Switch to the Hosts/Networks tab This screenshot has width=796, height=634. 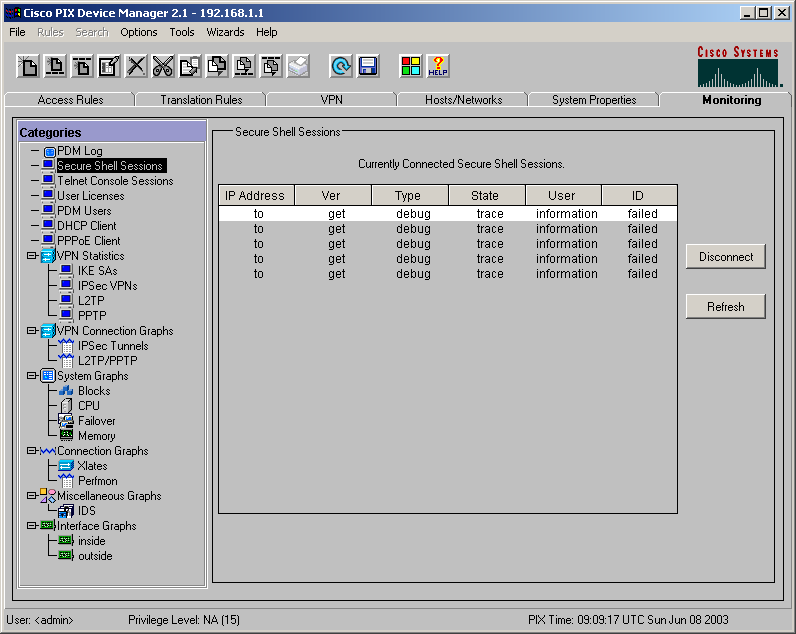click(463, 99)
